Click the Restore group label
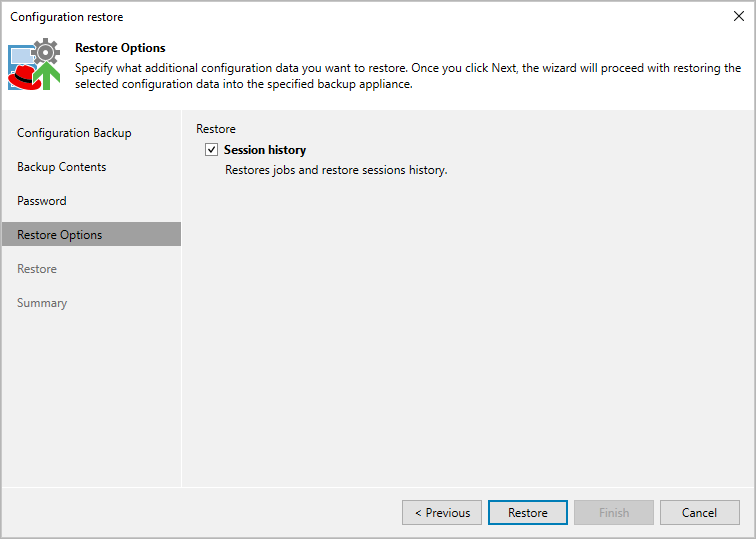This screenshot has width=756, height=539. [x=216, y=129]
